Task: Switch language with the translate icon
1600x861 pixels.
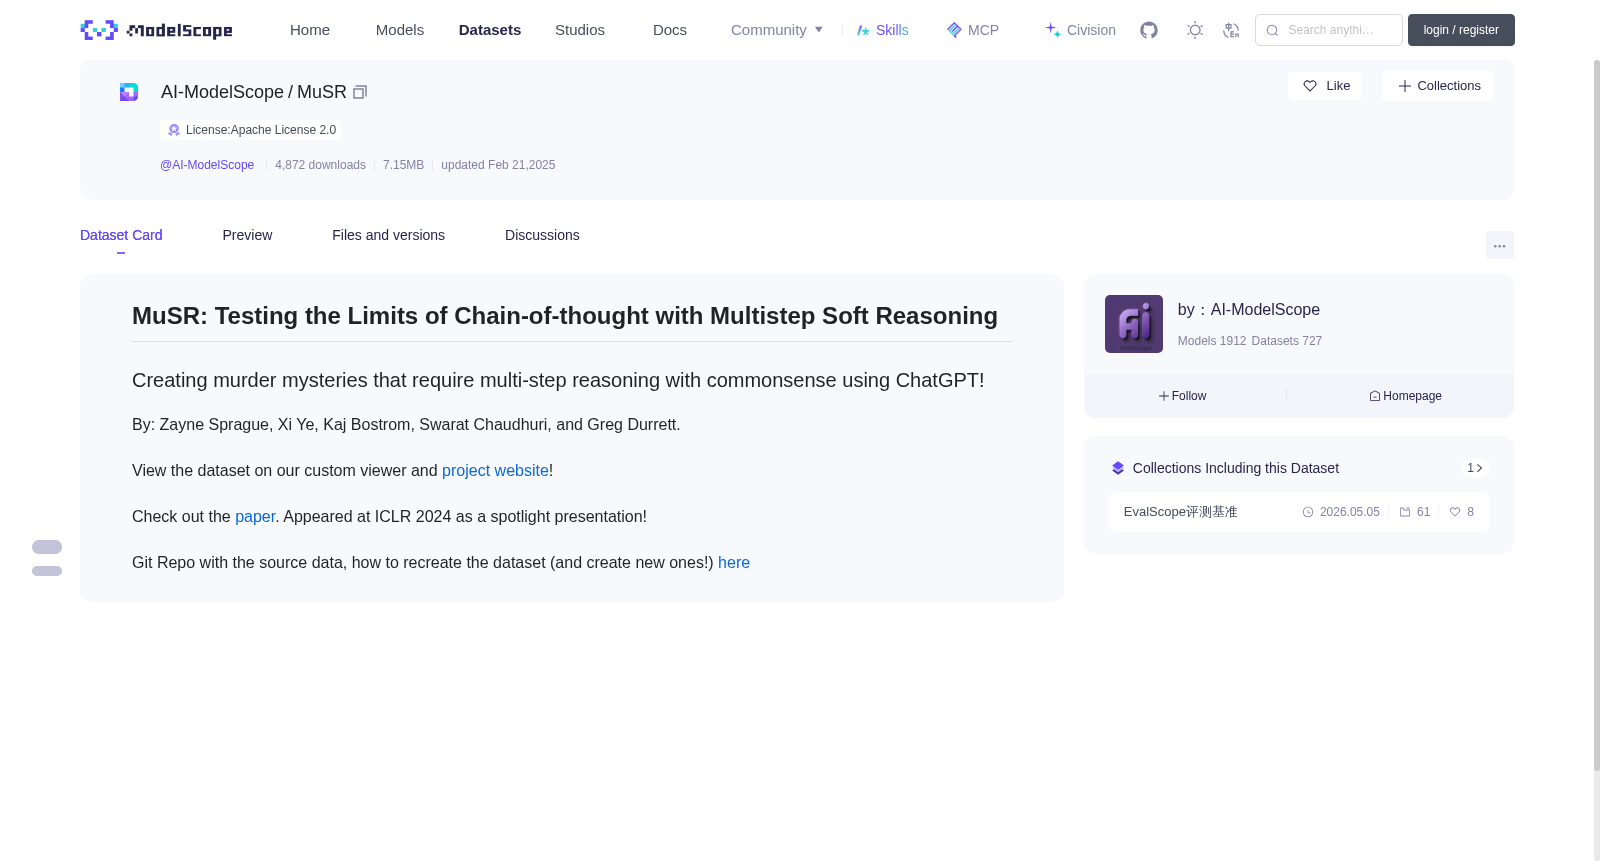Action: click(x=1231, y=30)
